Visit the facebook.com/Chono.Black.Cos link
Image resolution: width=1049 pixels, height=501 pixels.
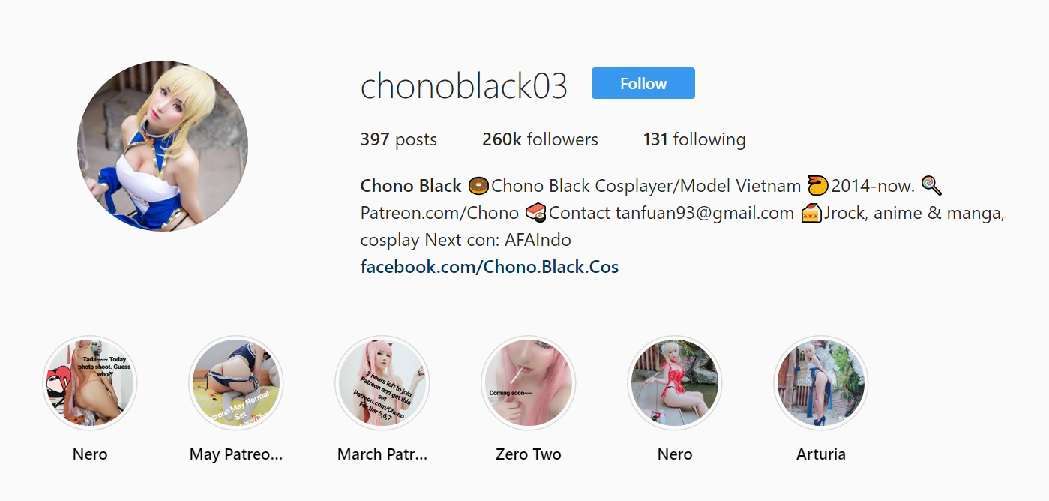[x=489, y=267]
